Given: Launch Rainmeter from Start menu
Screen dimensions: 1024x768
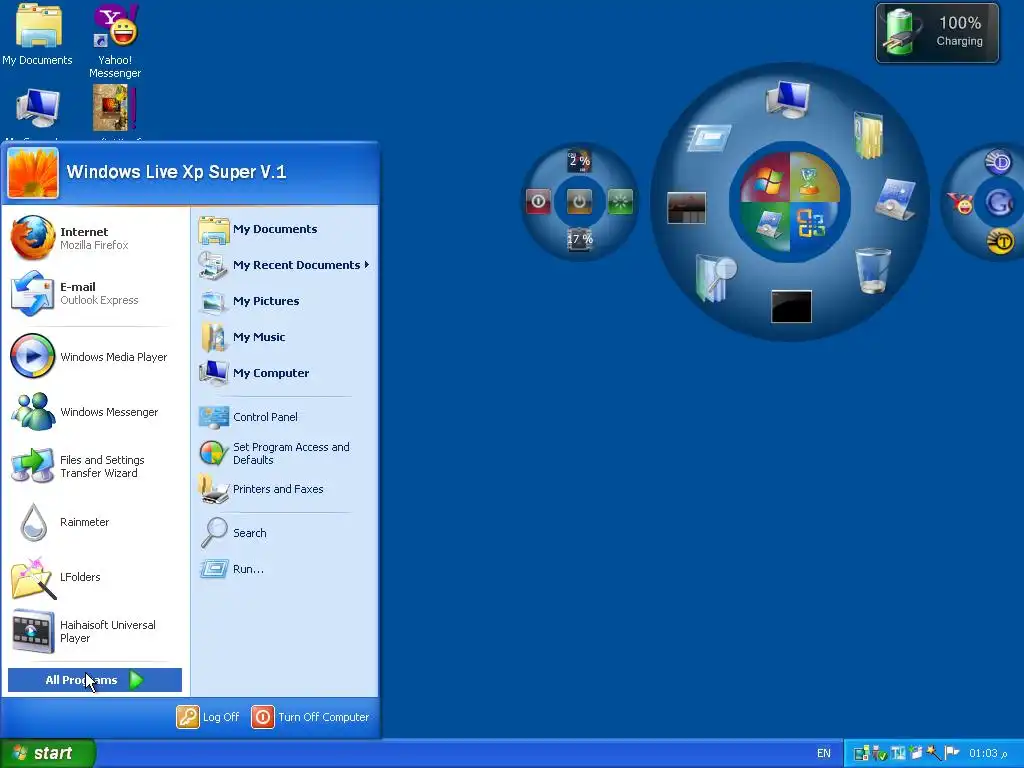Looking at the screenshot, I should [x=95, y=522].
